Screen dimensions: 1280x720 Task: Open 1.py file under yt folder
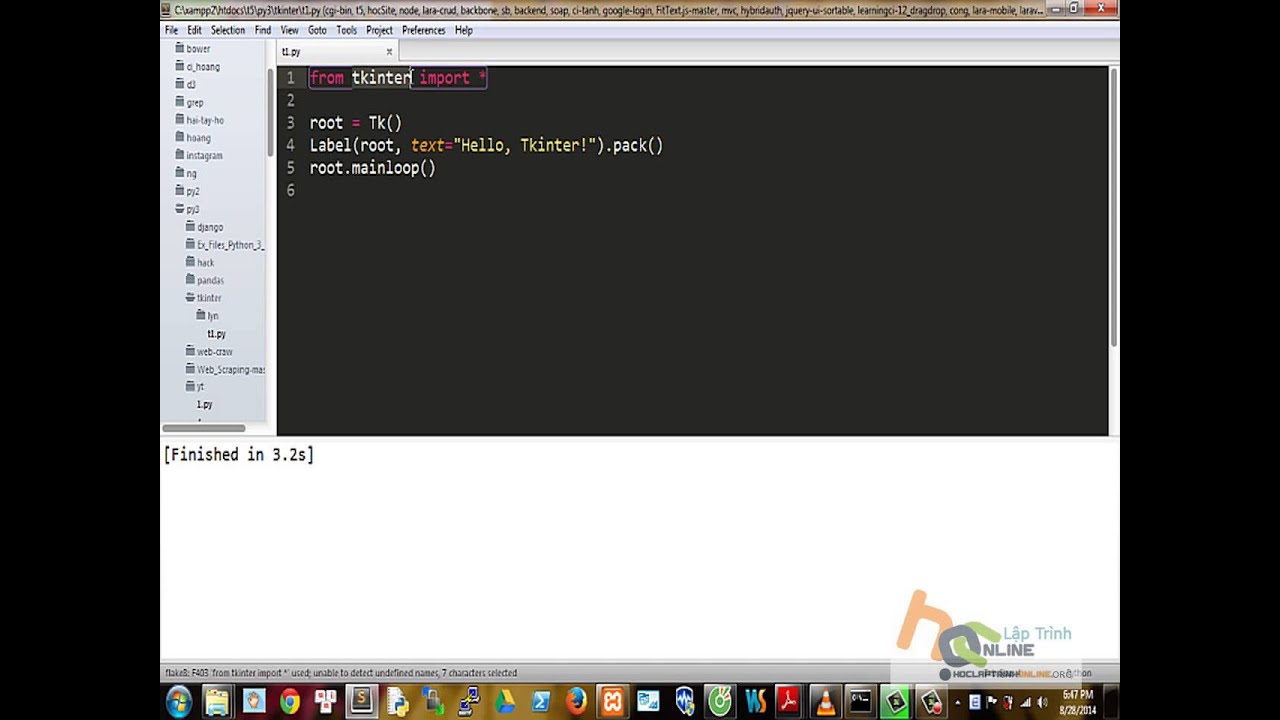(204, 405)
